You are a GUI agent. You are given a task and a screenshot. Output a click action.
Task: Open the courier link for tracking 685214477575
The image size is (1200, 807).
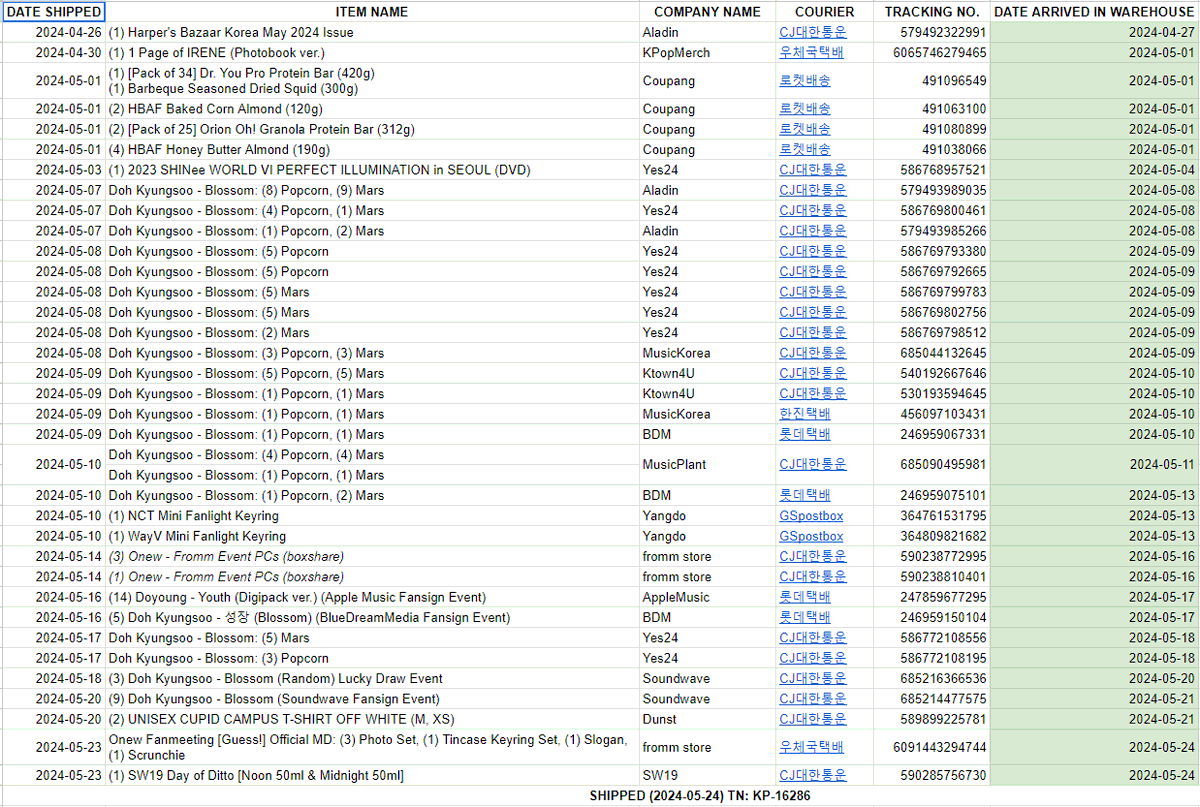click(812, 699)
